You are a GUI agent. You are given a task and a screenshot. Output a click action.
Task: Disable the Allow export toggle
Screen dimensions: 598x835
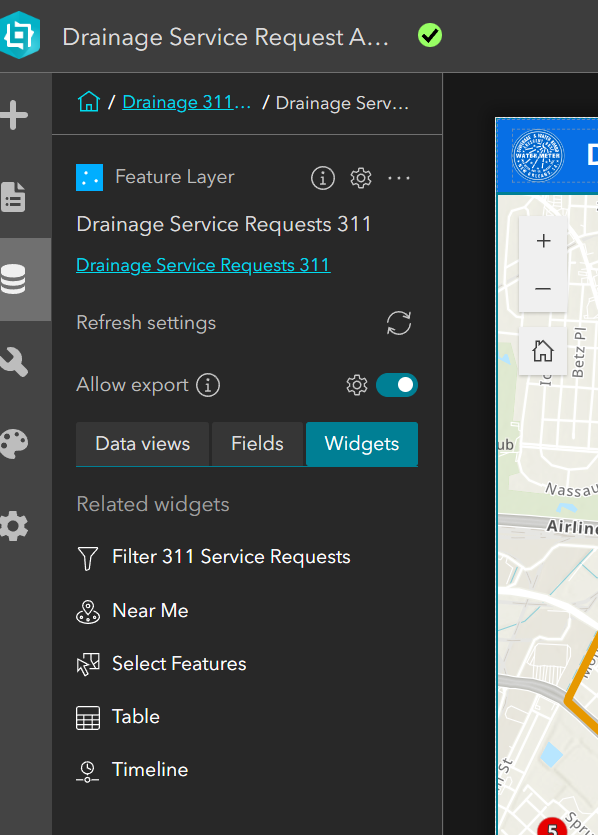tap(397, 385)
